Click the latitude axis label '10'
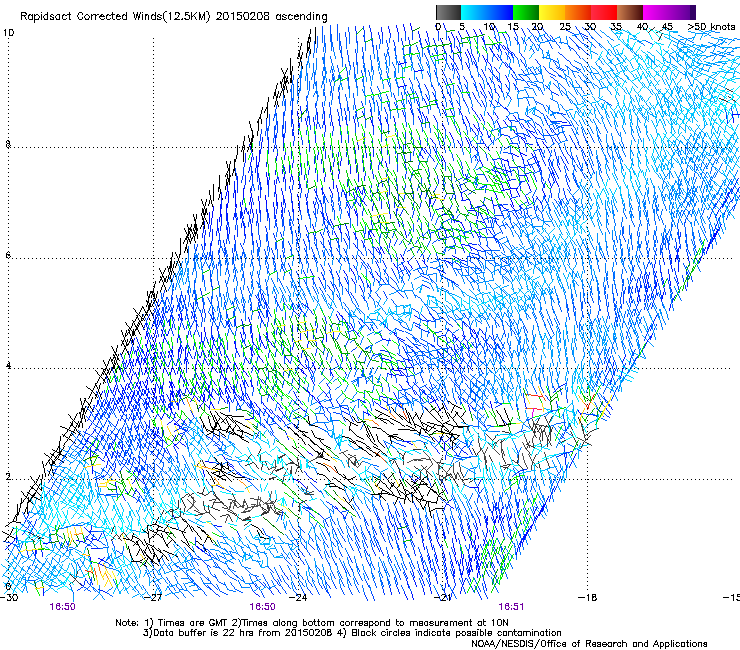The height and width of the screenshot is (650, 740). click(x=8, y=33)
